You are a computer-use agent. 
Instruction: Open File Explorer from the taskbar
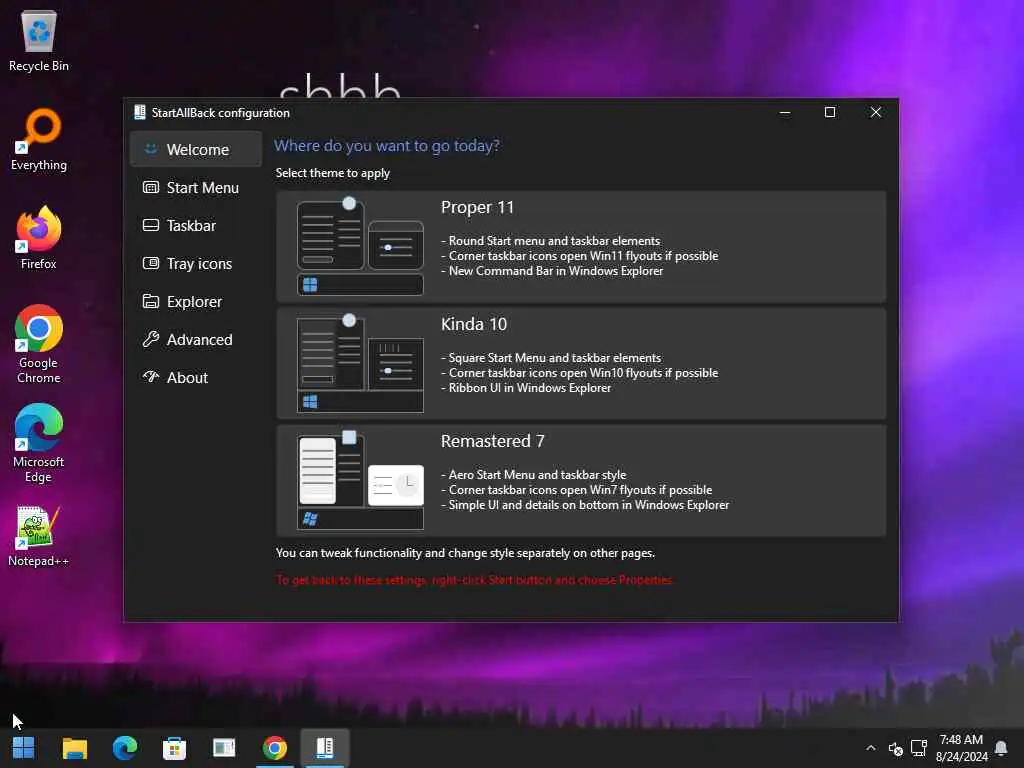74,748
